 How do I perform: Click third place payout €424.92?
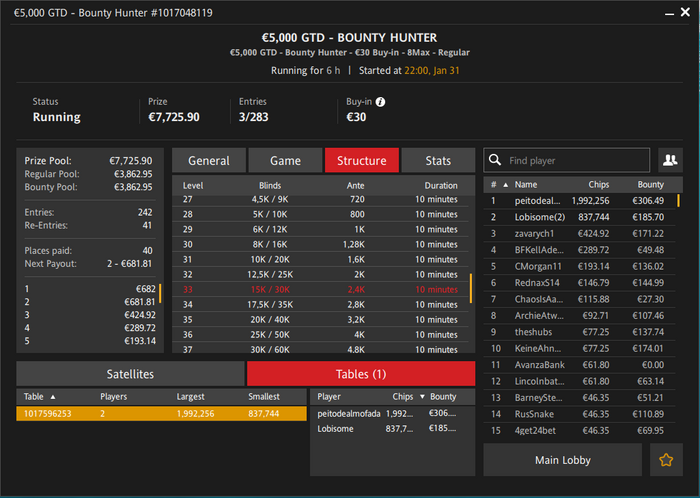tap(140, 315)
